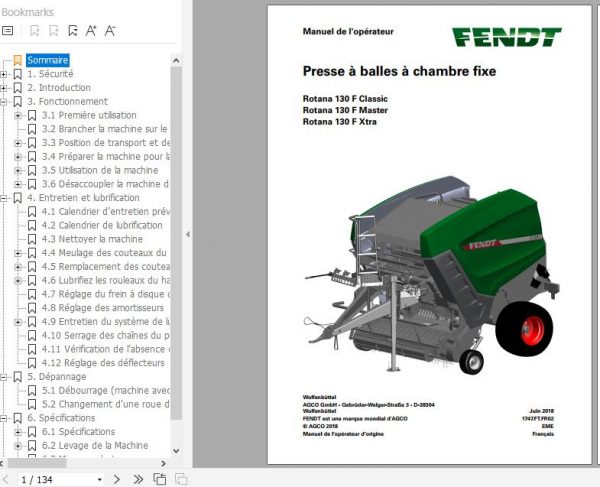Open bookmark 6.2 Levage de la Machine
Screen dimensions: 600x487
[x=95, y=446]
